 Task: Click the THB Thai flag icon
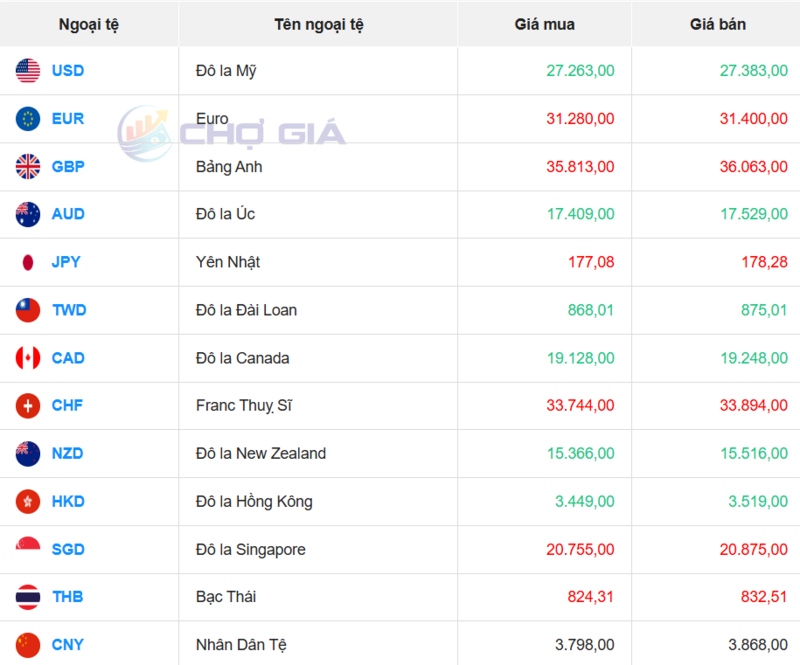click(x=27, y=596)
